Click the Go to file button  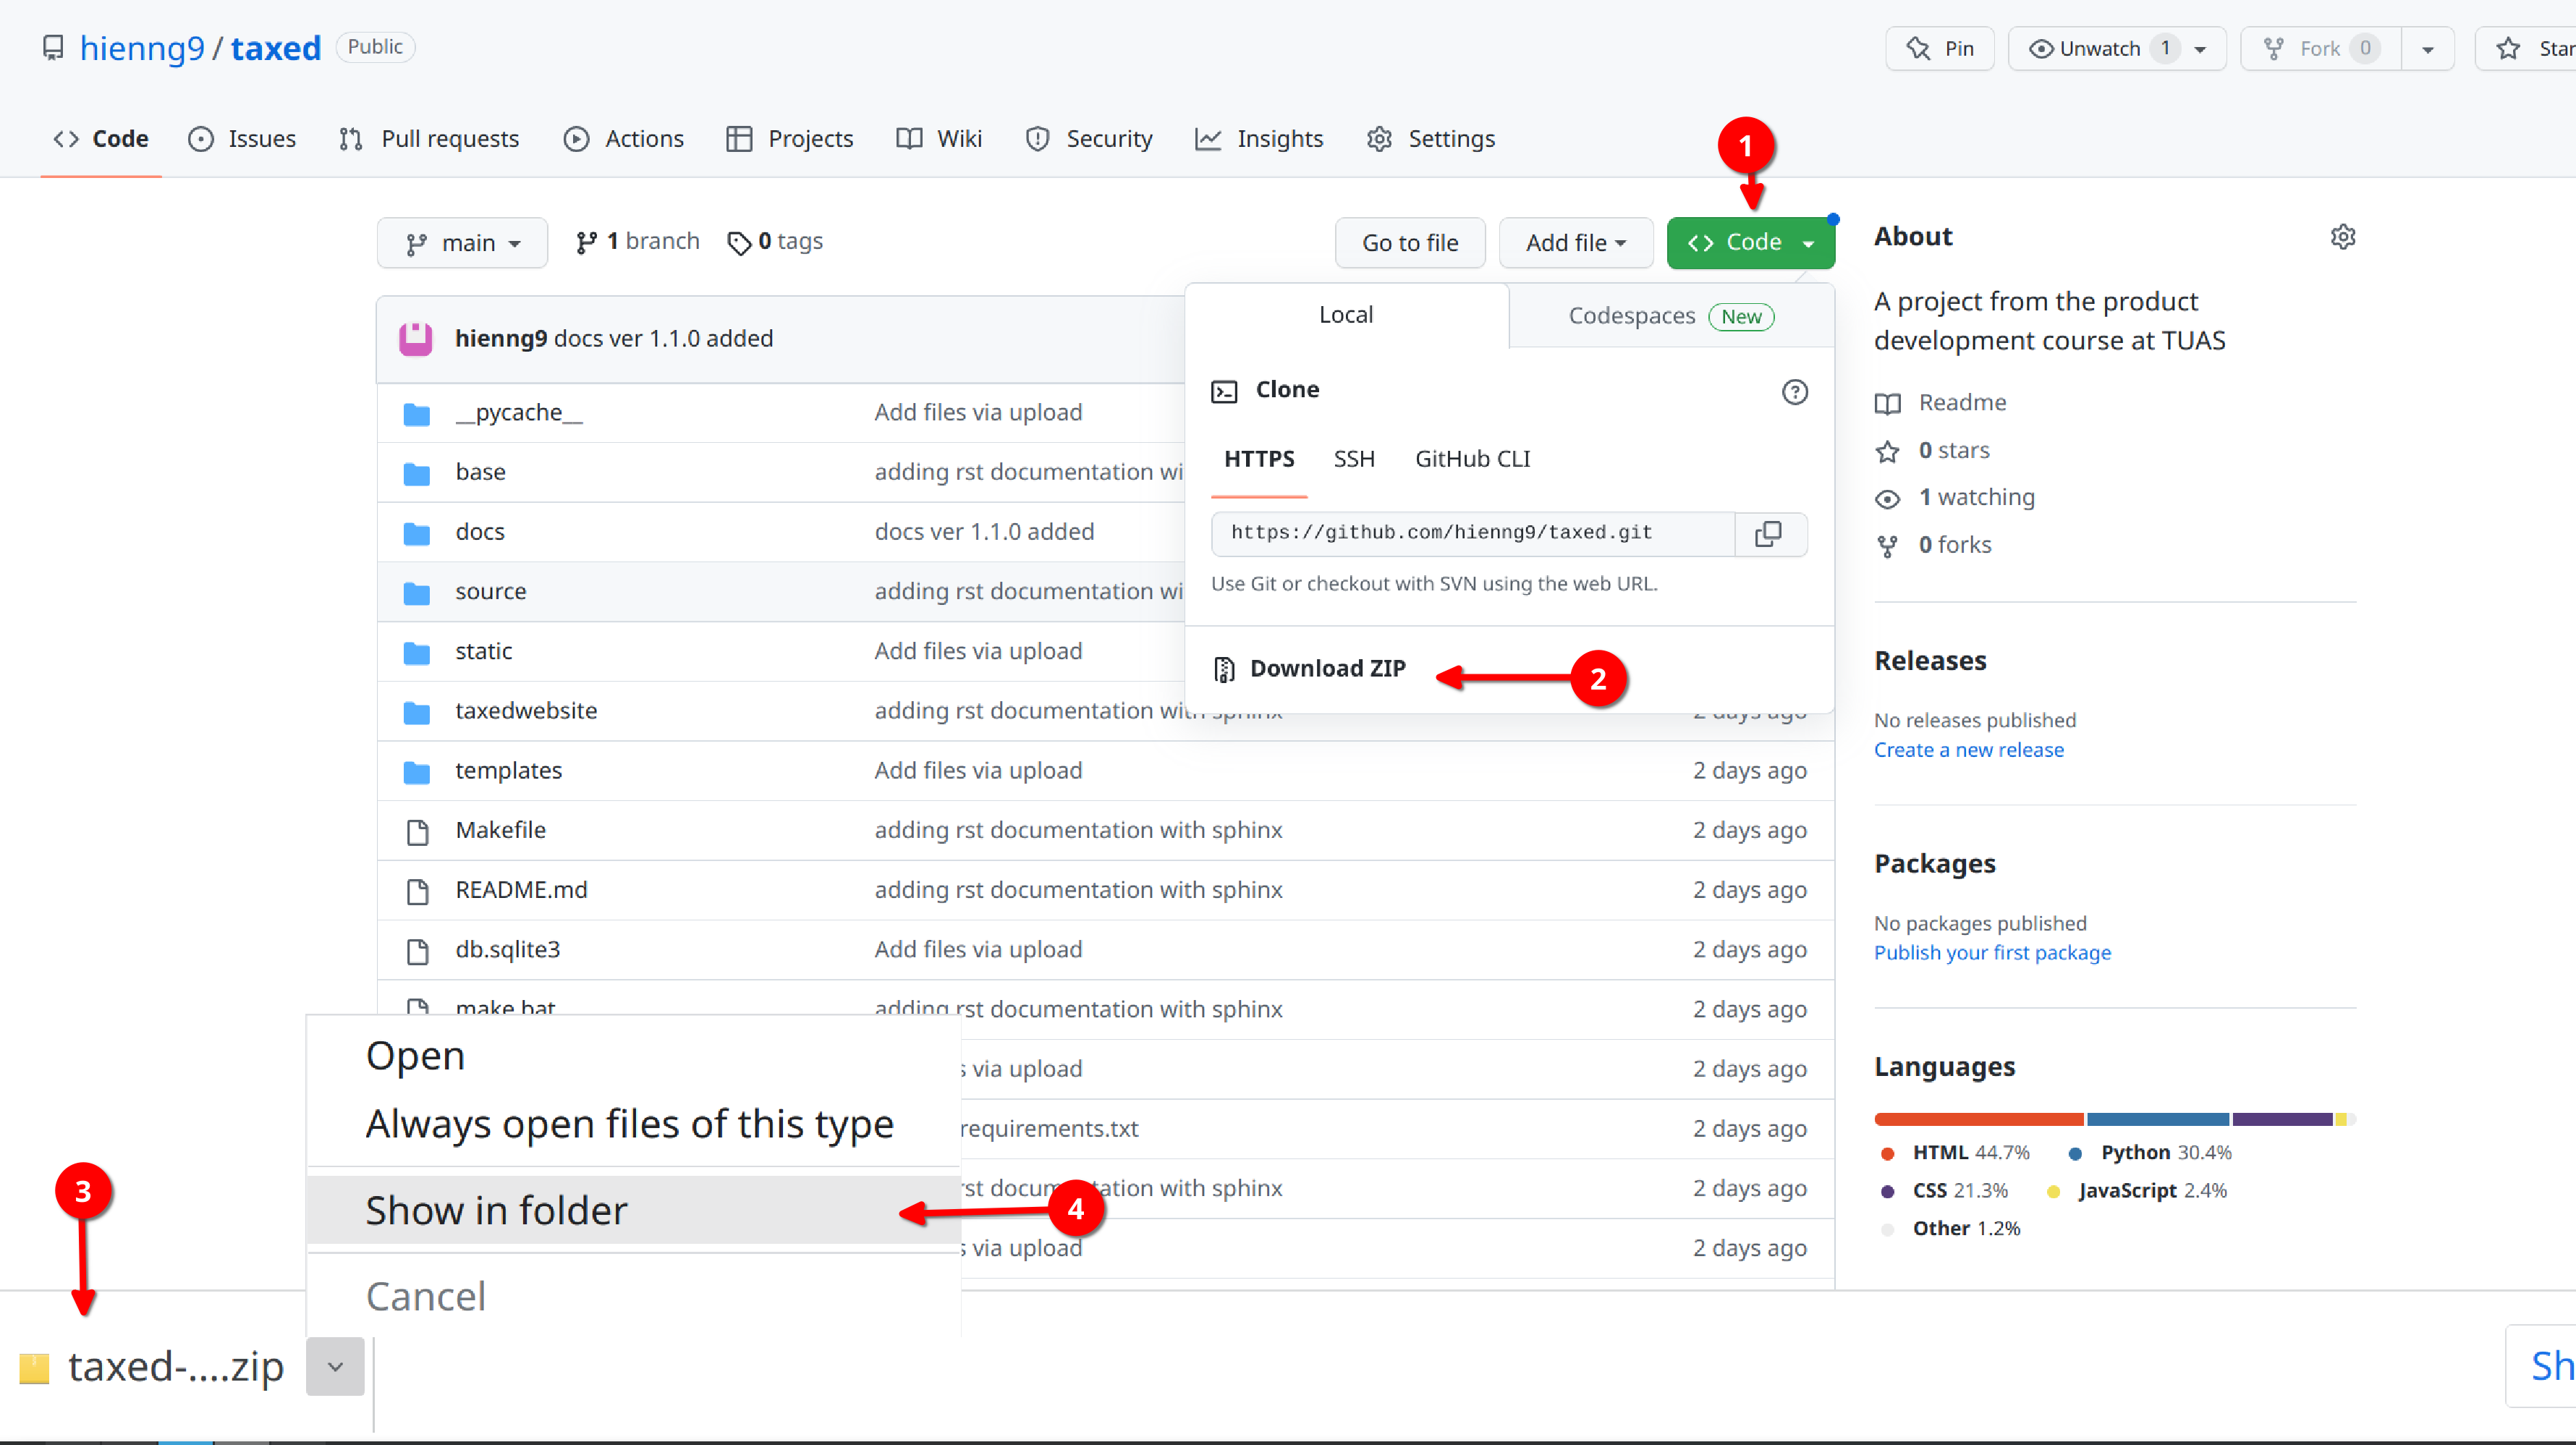pyautogui.click(x=1410, y=243)
